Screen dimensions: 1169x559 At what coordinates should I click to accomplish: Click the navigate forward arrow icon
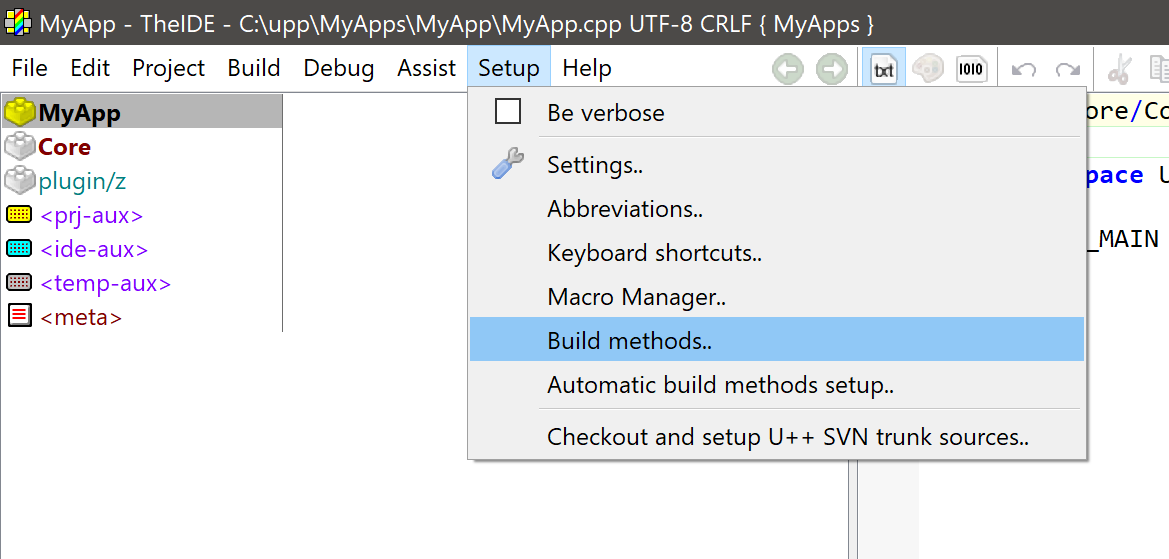coord(832,69)
